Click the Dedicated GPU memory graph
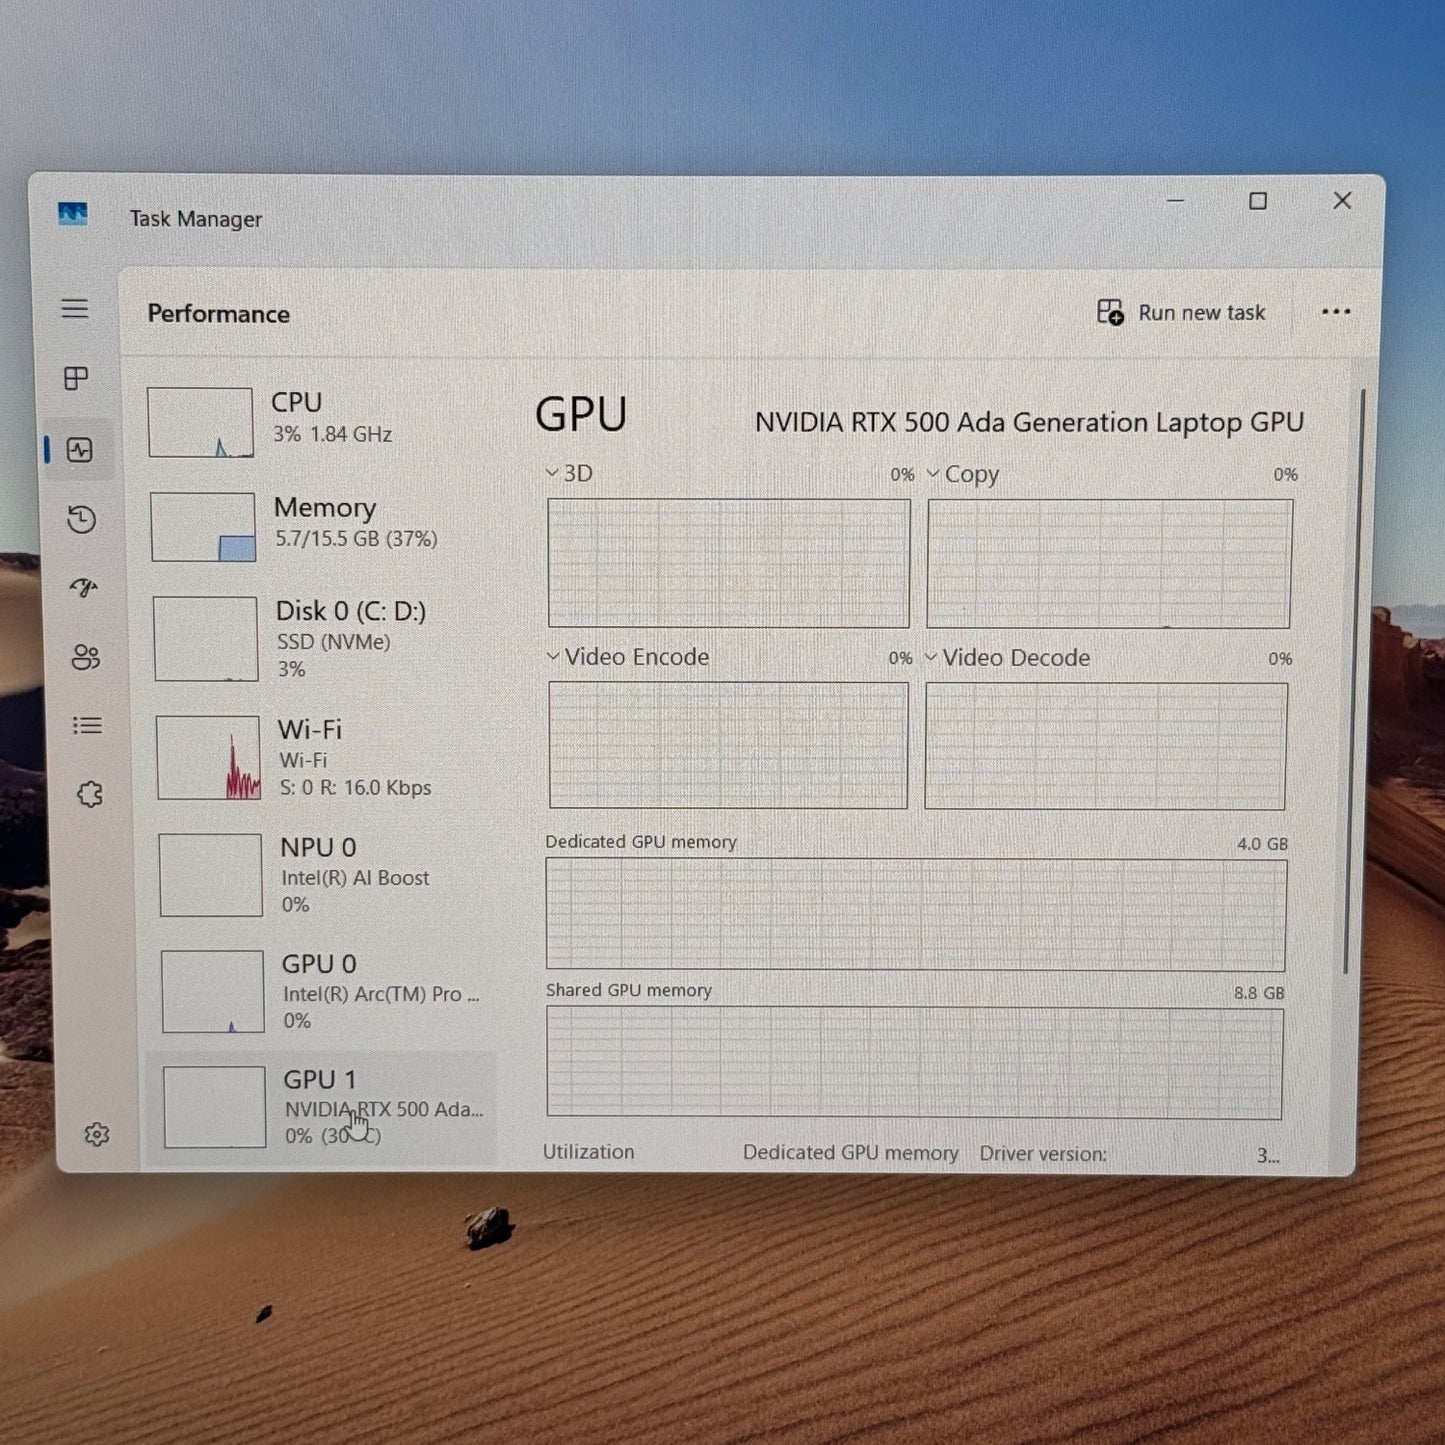 (x=915, y=915)
